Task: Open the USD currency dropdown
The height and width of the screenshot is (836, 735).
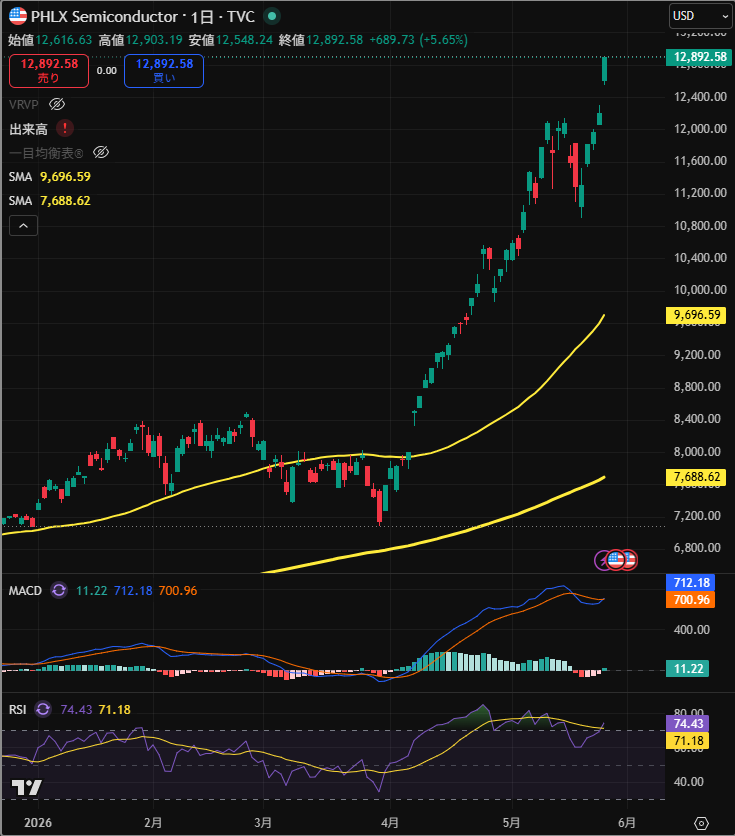Action: pos(700,17)
